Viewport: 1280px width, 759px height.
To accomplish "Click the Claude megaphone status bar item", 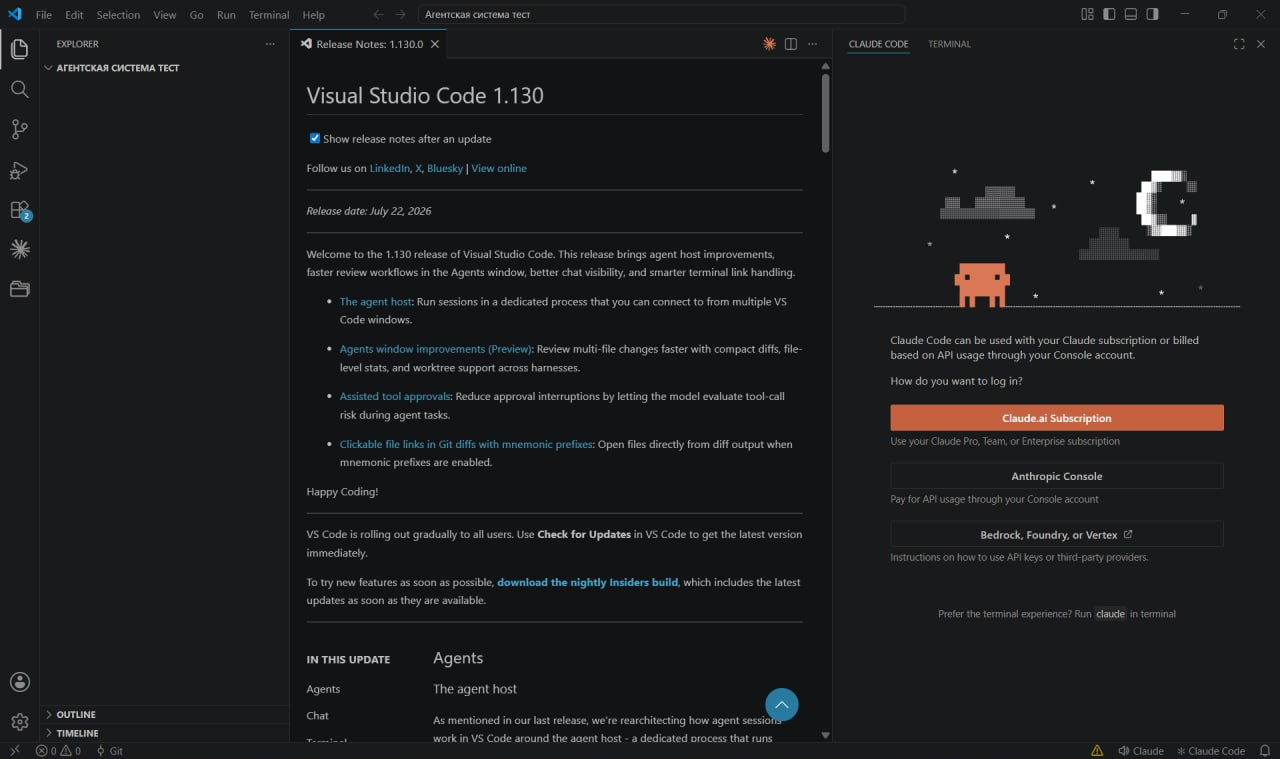I will coord(1141,751).
